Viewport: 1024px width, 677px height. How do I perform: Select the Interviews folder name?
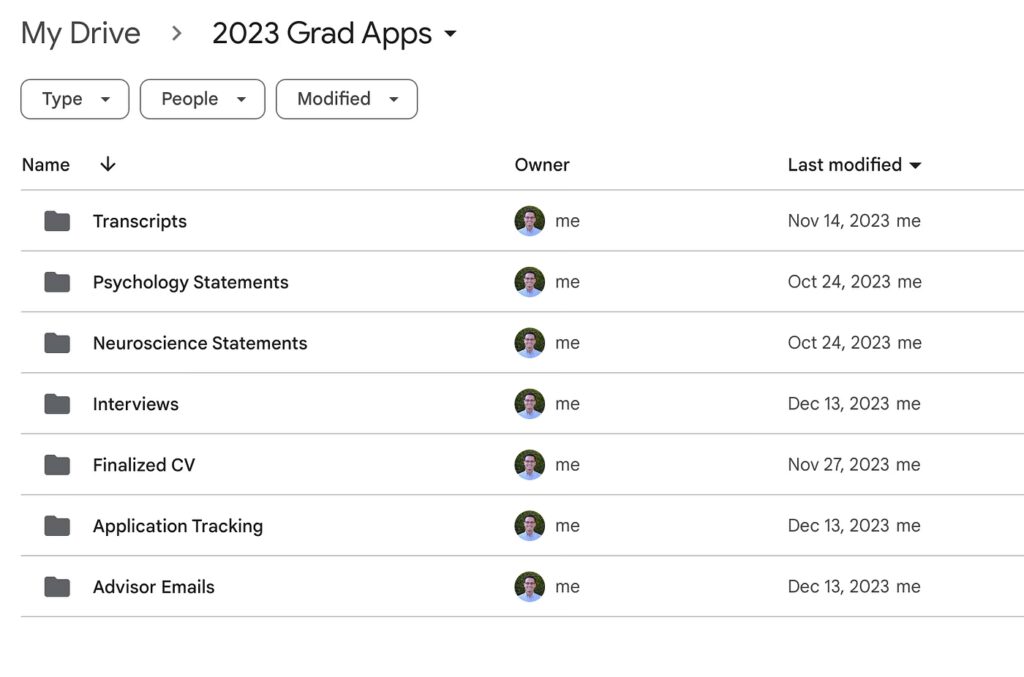(x=136, y=404)
